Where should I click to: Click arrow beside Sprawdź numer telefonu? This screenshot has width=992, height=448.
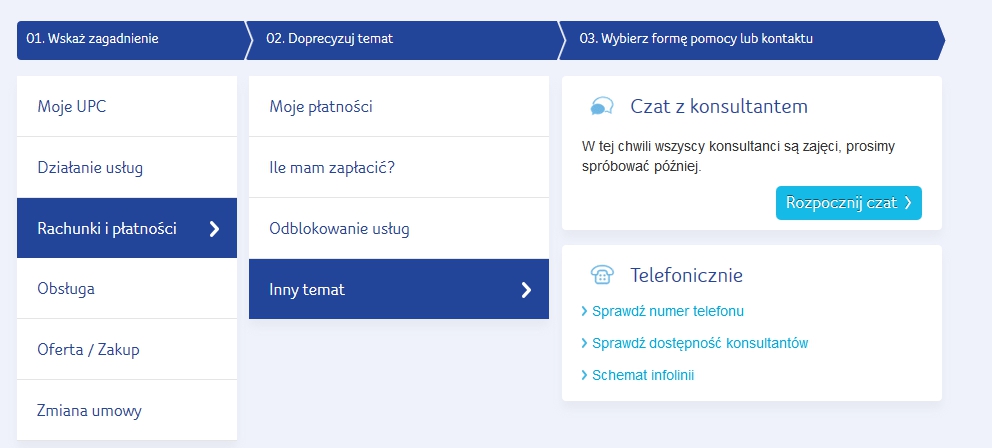pos(585,312)
